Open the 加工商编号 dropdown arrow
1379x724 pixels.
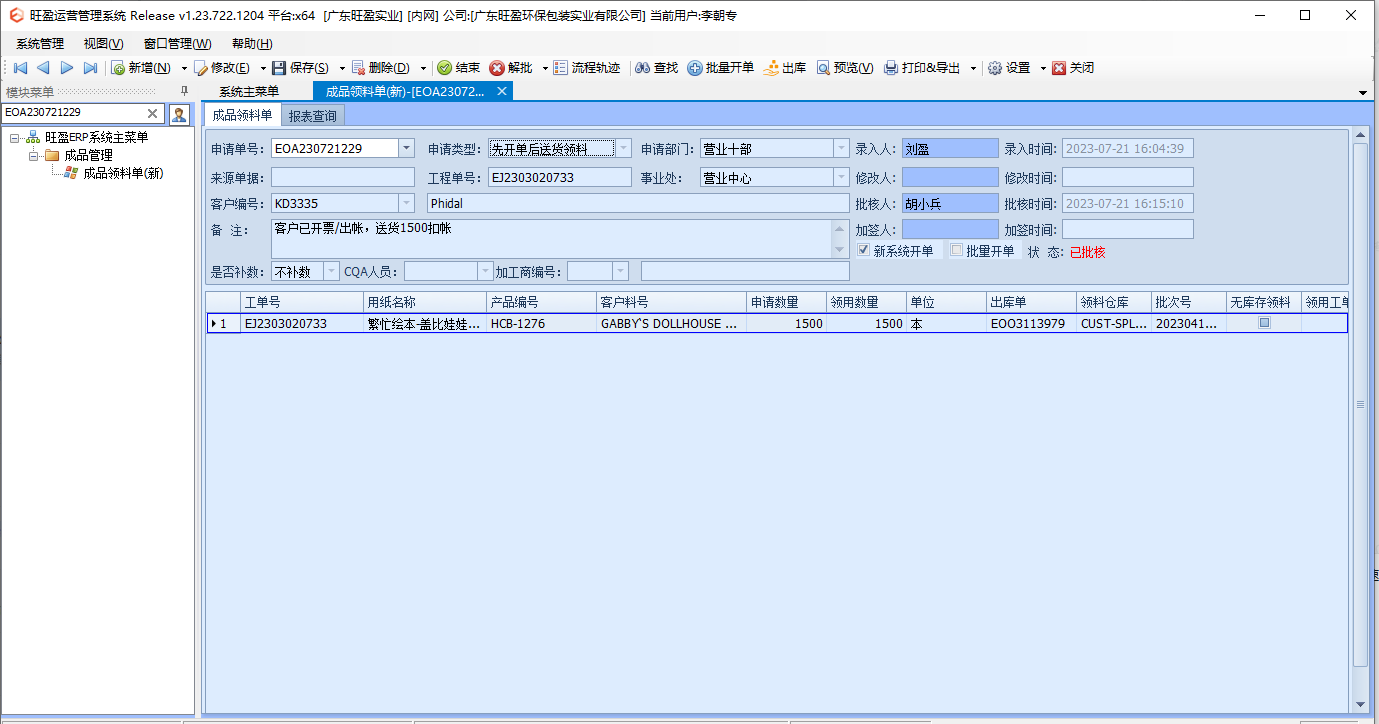621,272
